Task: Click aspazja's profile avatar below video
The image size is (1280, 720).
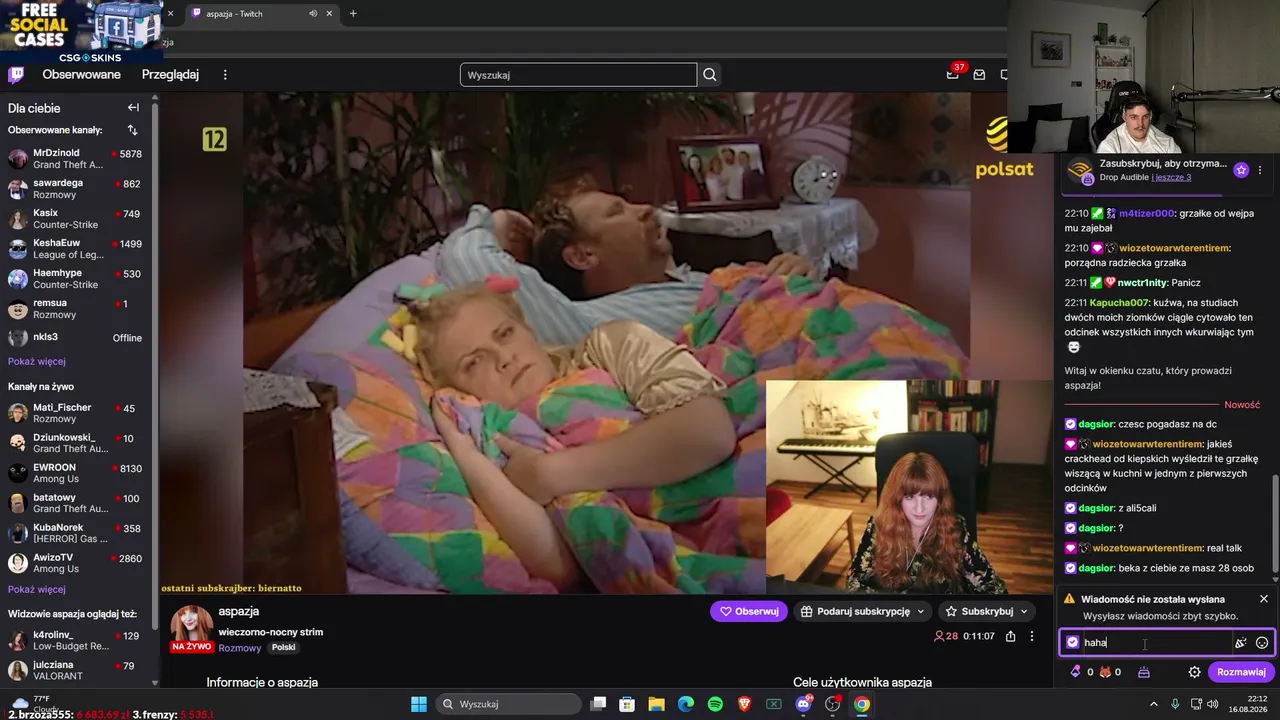Action: click(191, 624)
